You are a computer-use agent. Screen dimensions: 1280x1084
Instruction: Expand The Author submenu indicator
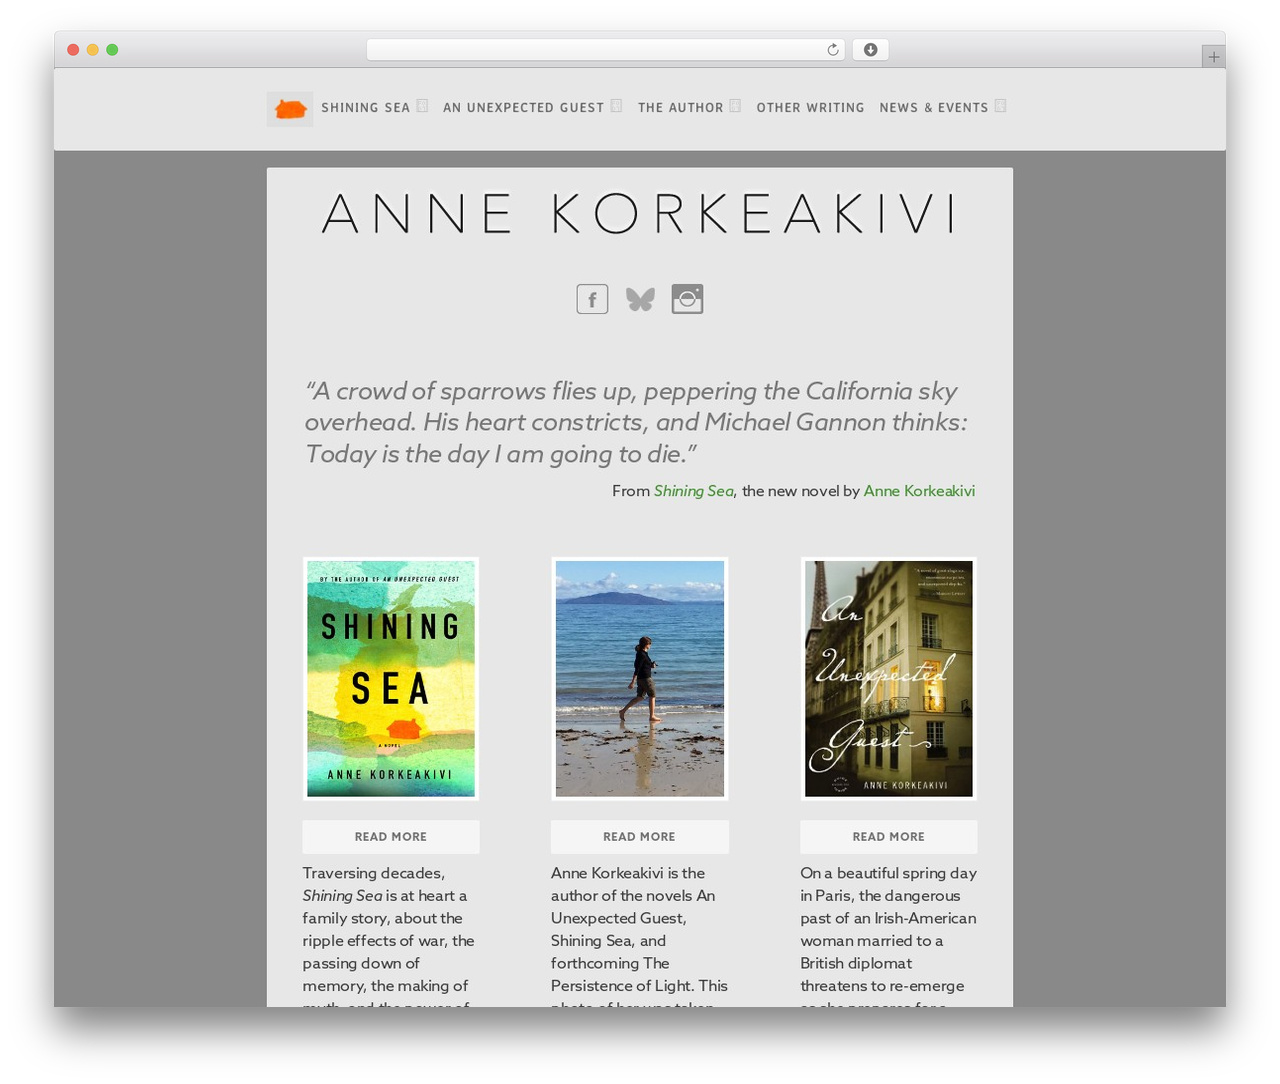(x=735, y=106)
